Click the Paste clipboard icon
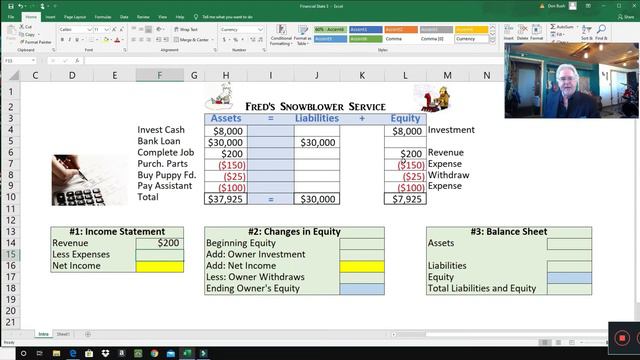The height and width of the screenshot is (360, 640). 11,31
